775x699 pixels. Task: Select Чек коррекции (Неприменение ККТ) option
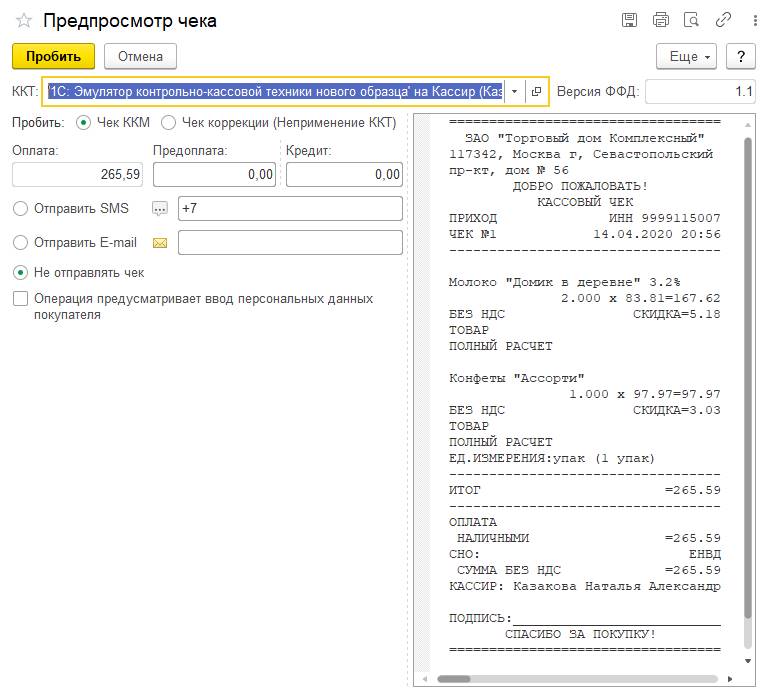(x=169, y=123)
